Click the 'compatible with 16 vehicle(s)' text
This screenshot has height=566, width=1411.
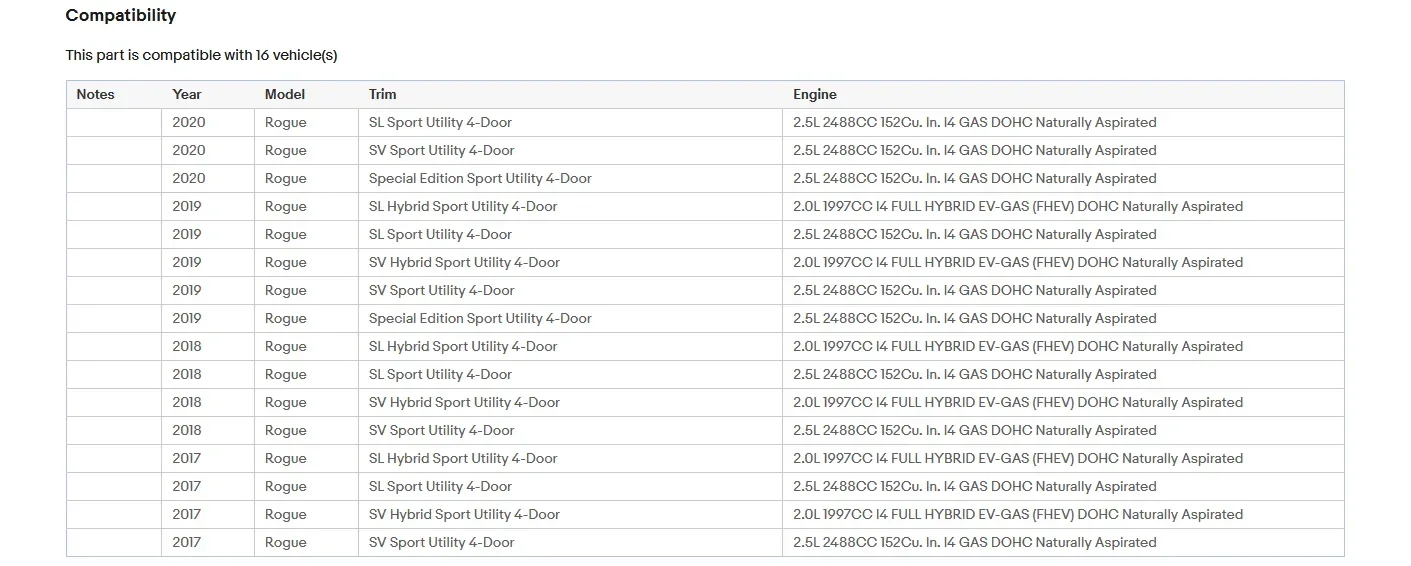coord(240,56)
